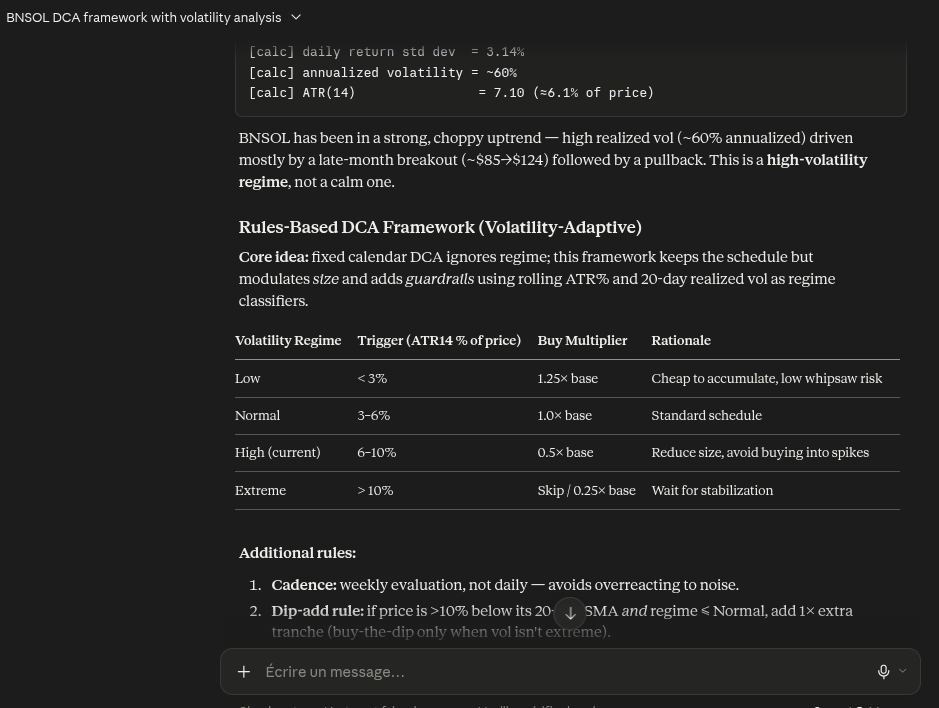Click the 'Additional rules:' heading

click(297, 553)
